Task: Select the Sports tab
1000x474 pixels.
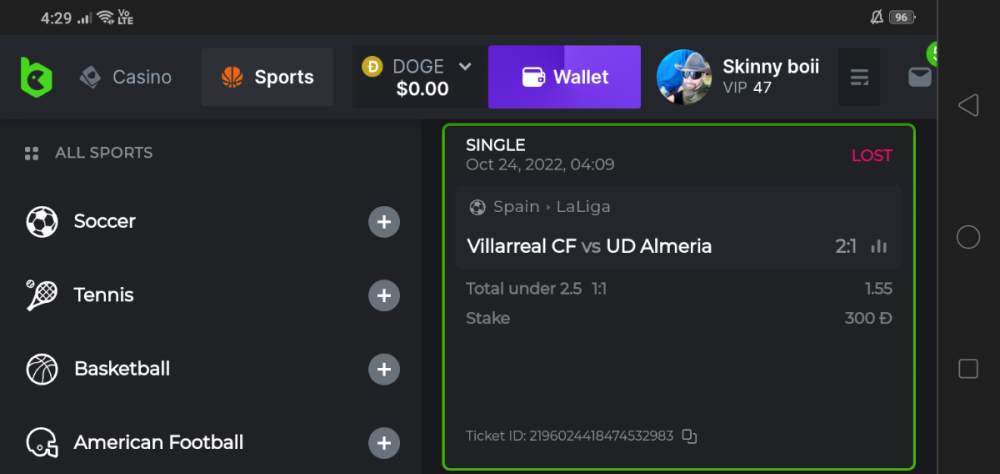Action: click(x=267, y=77)
